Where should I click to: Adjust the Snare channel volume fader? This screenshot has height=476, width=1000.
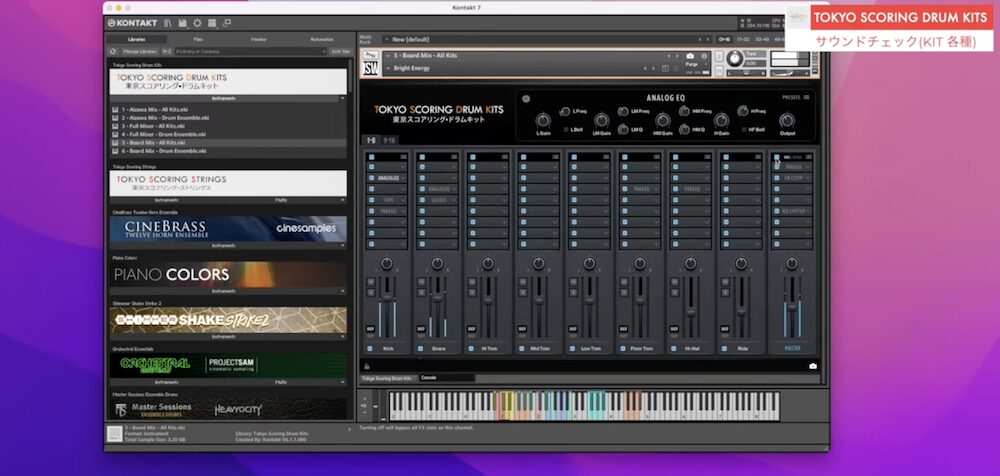tap(438, 298)
